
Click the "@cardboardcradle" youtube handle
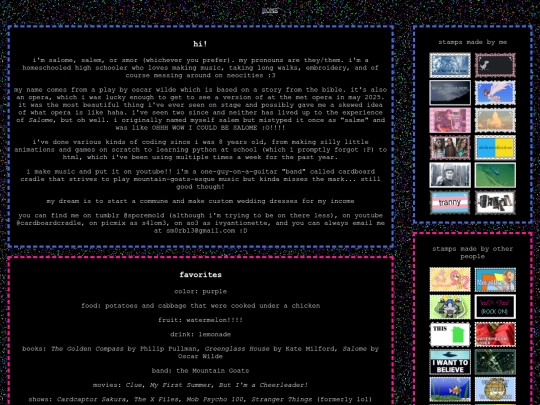click(50, 223)
